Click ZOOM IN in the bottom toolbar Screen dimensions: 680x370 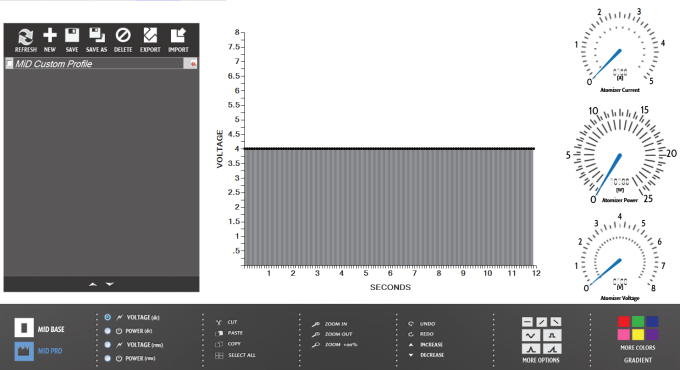(330, 324)
